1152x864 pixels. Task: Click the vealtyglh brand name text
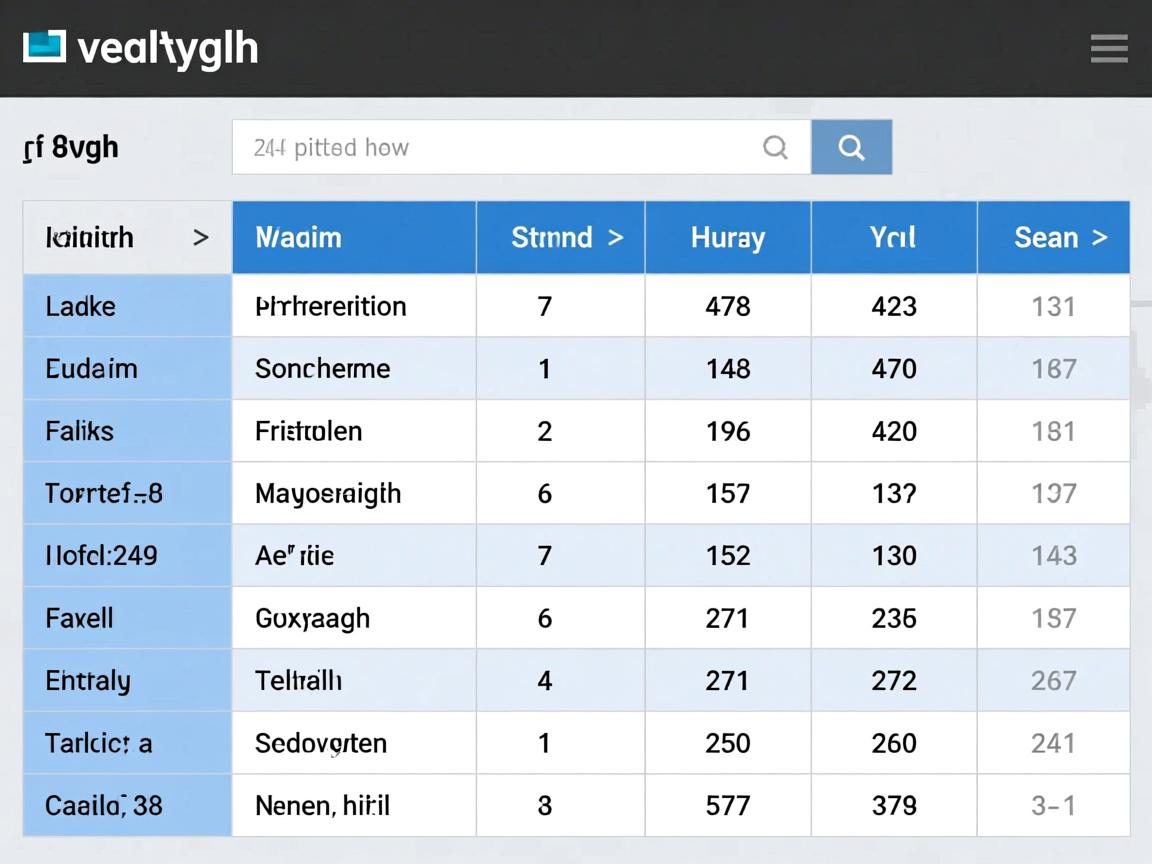167,48
